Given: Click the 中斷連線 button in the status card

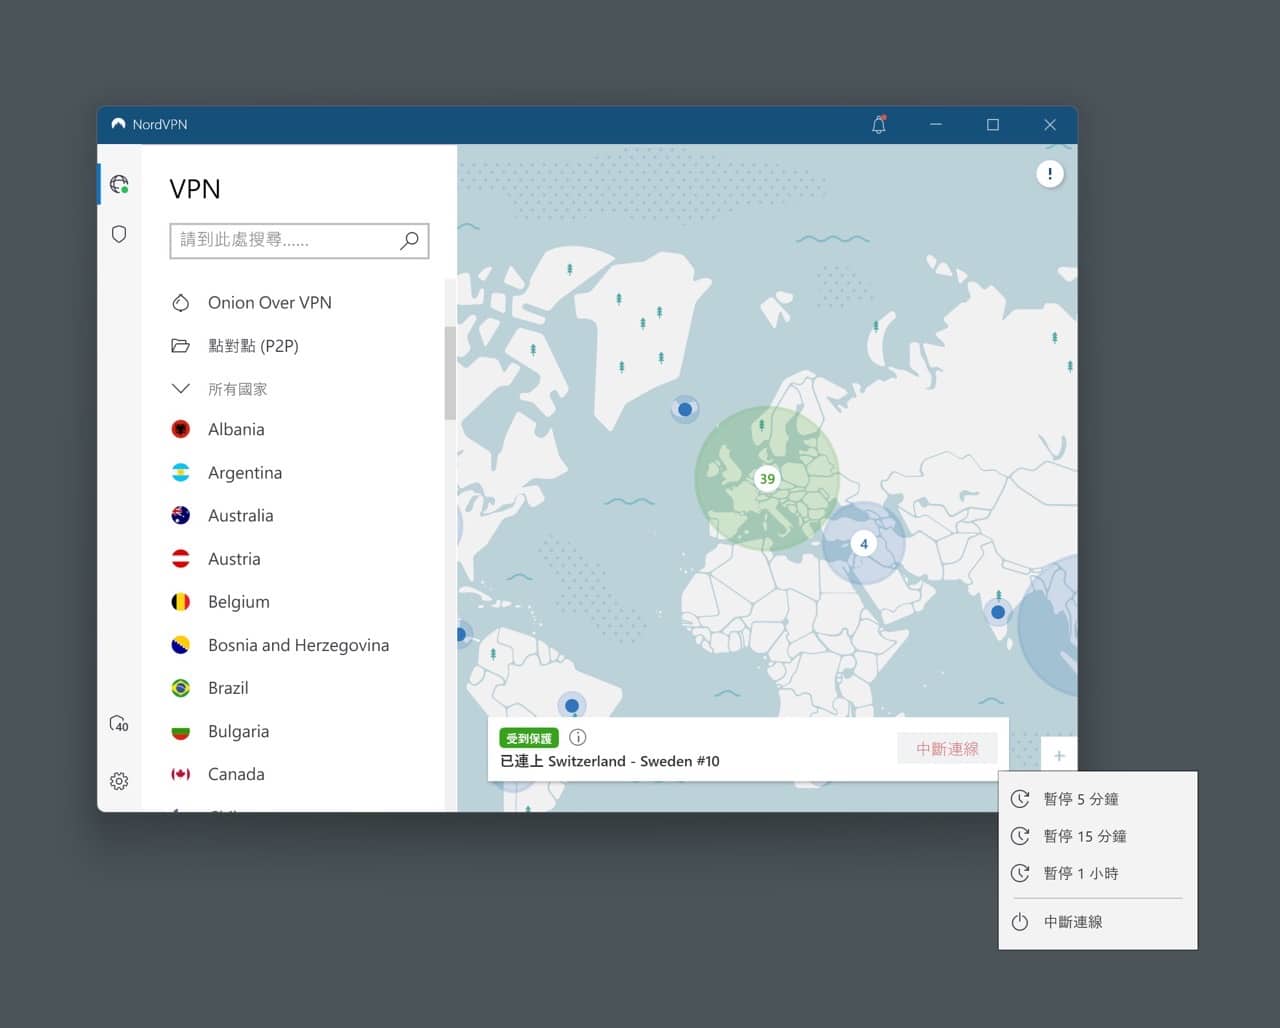Looking at the screenshot, I should (x=947, y=749).
